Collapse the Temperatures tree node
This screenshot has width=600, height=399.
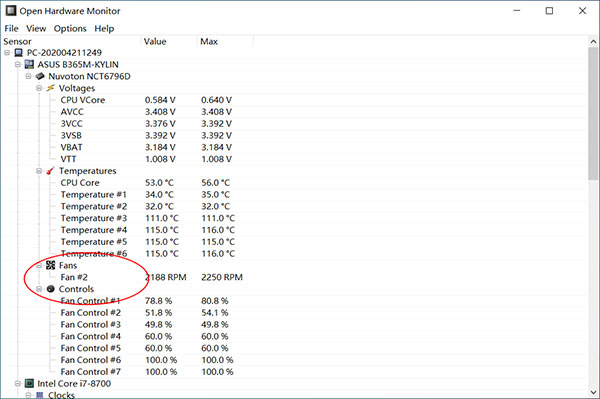tap(39, 171)
